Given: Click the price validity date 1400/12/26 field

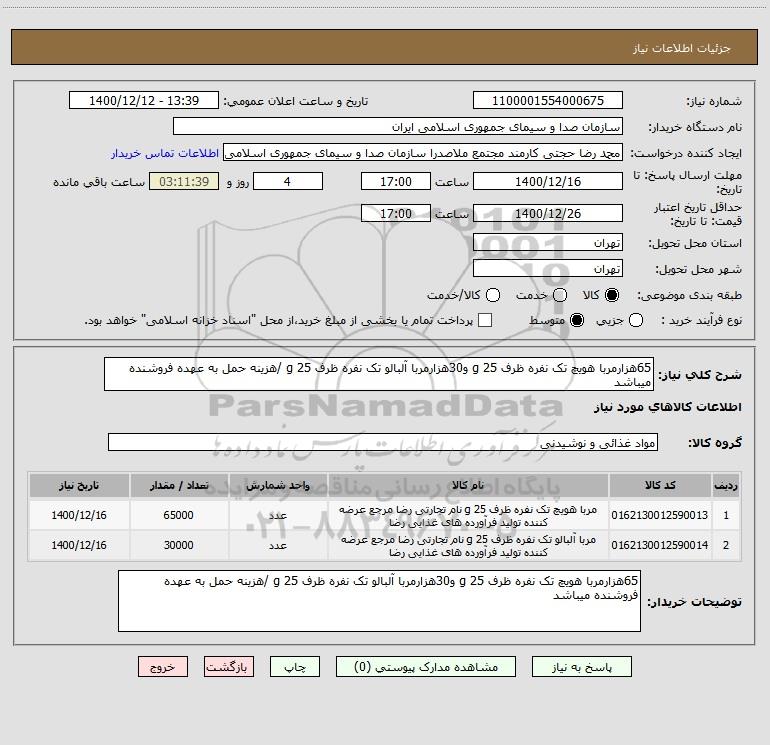Looking at the screenshot, I should 548,214.
